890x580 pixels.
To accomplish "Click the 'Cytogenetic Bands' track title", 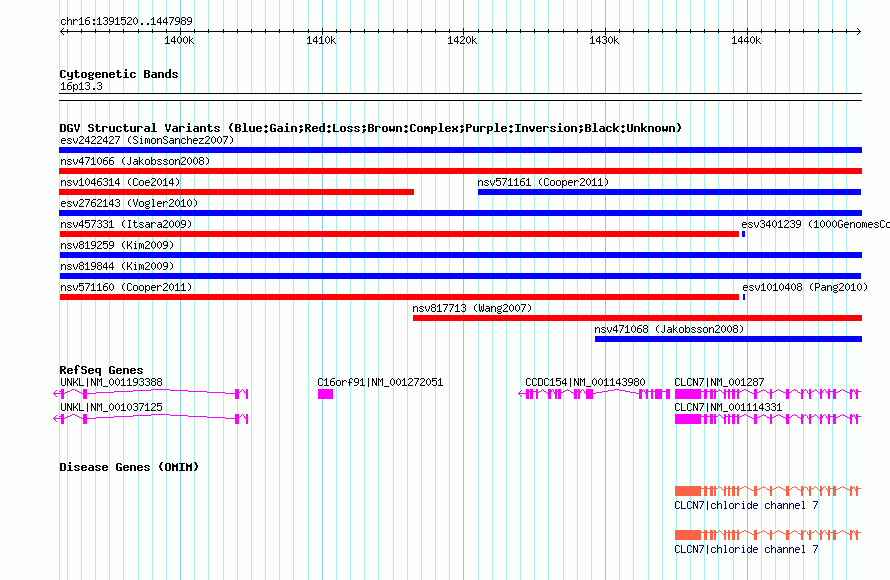I will click(x=119, y=74).
